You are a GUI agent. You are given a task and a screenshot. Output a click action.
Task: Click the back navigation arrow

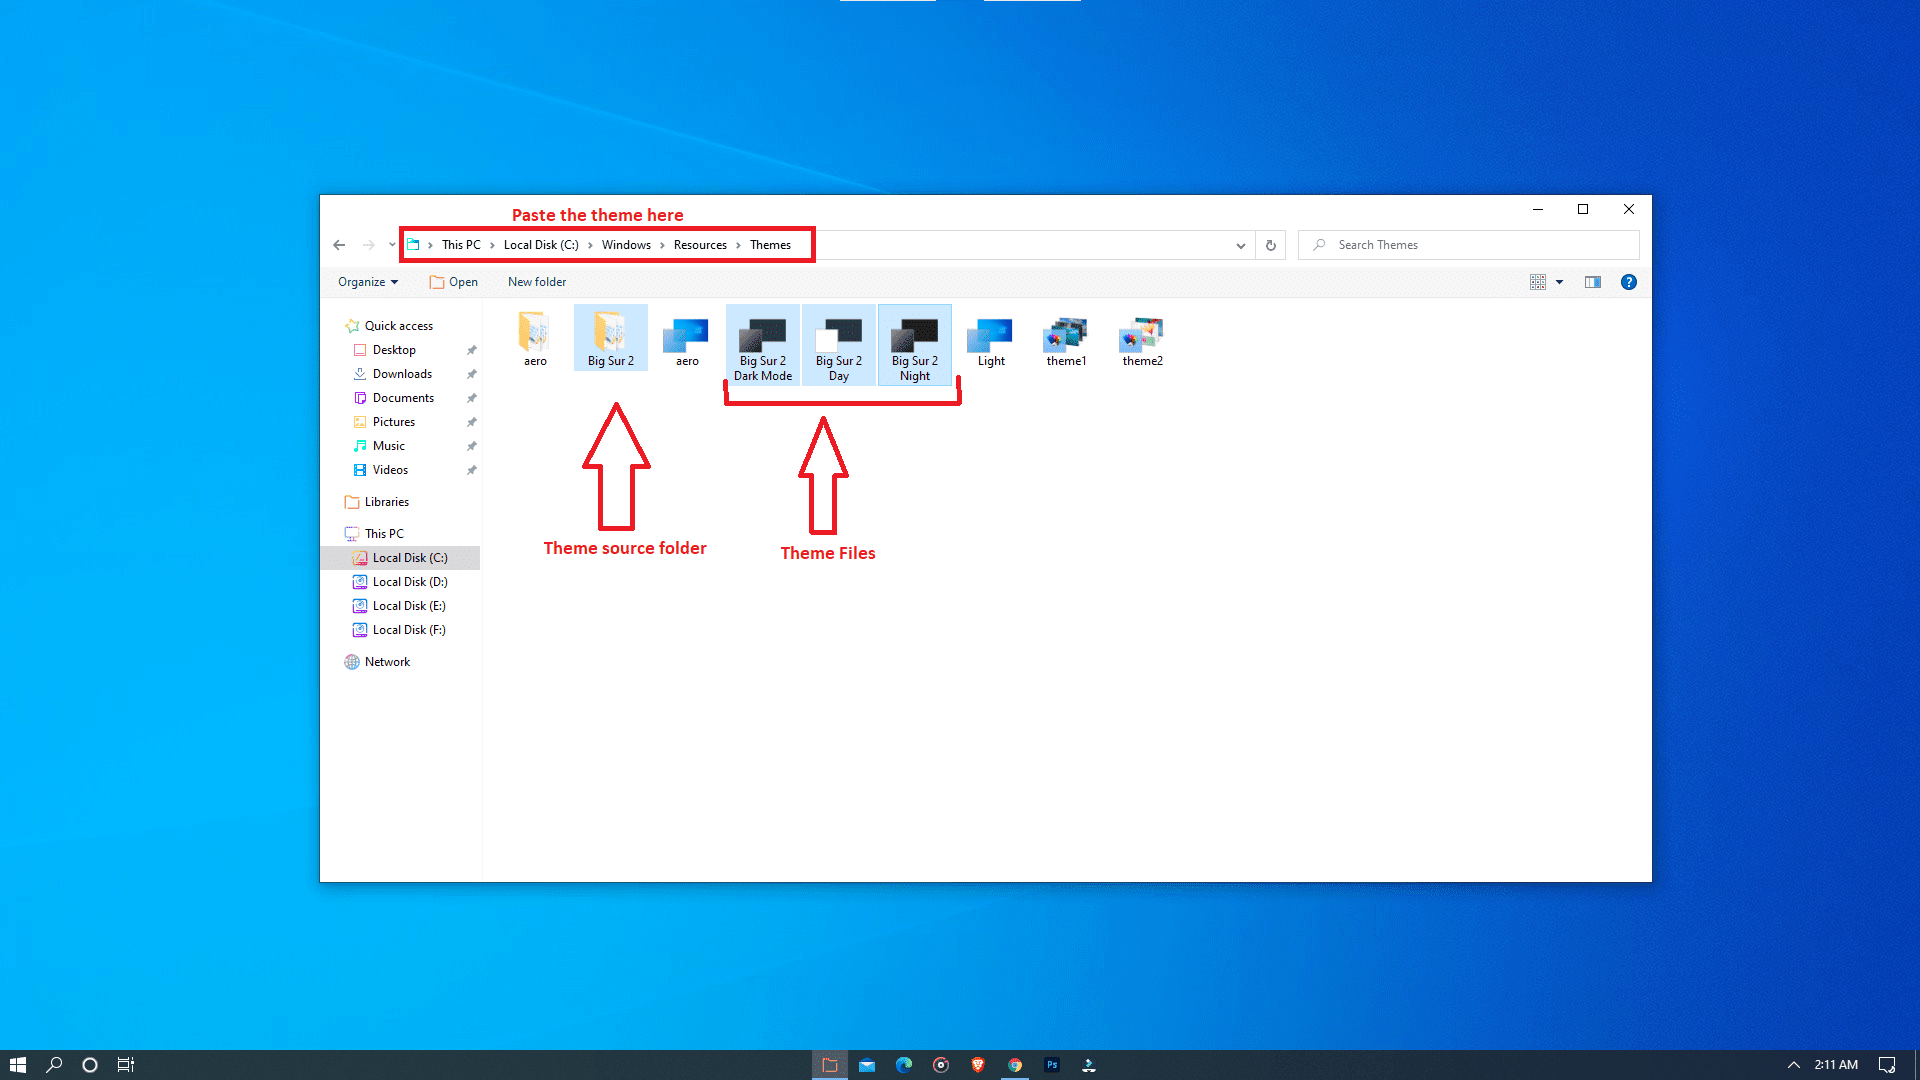pyautogui.click(x=339, y=245)
